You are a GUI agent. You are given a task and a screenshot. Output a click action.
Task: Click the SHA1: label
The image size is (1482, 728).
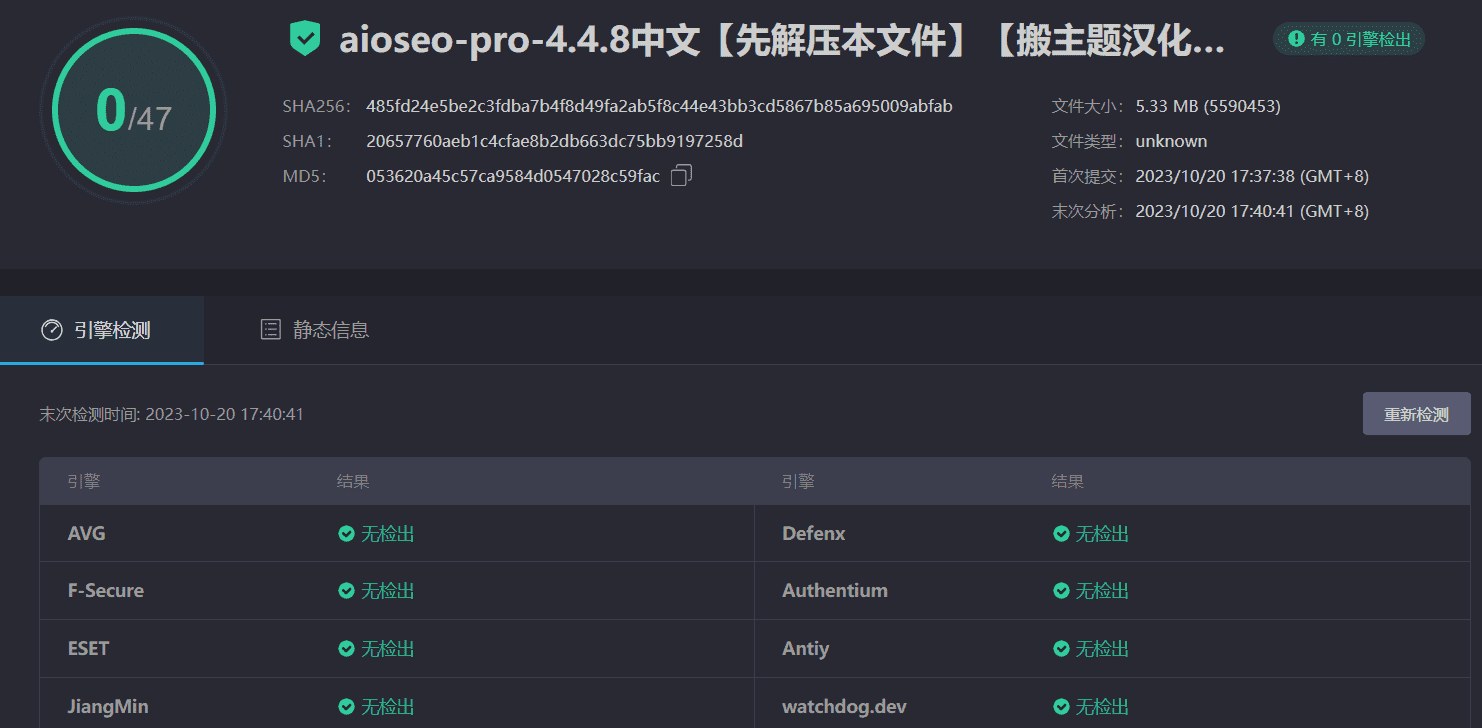[x=308, y=141]
